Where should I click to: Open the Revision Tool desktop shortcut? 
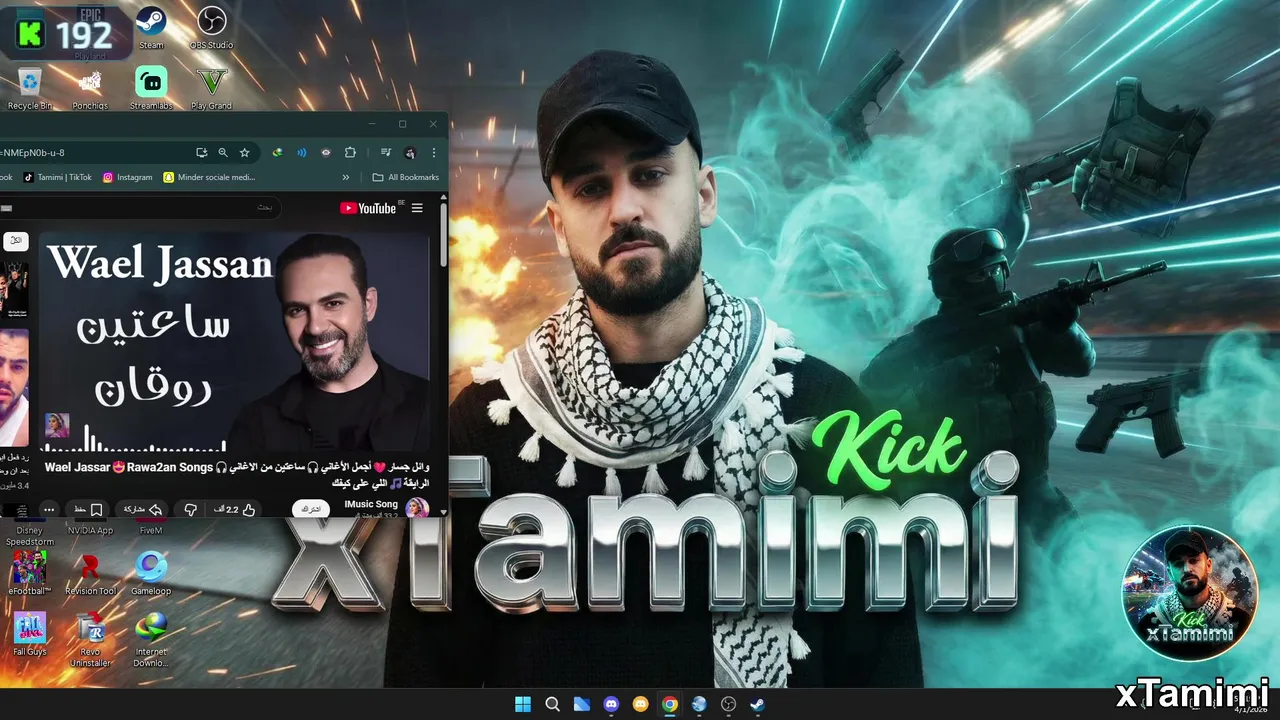pyautogui.click(x=90, y=574)
